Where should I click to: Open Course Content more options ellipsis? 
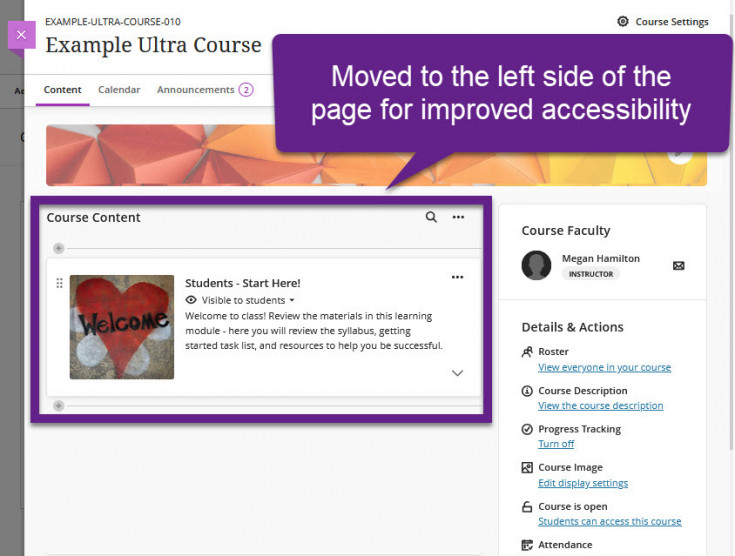tap(458, 217)
